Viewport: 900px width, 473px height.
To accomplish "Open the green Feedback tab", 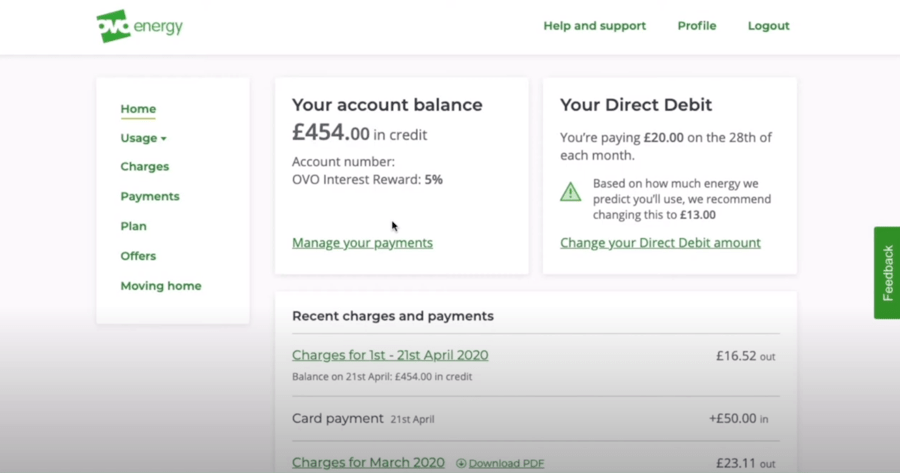I will pyautogui.click(x=887, y=273).
